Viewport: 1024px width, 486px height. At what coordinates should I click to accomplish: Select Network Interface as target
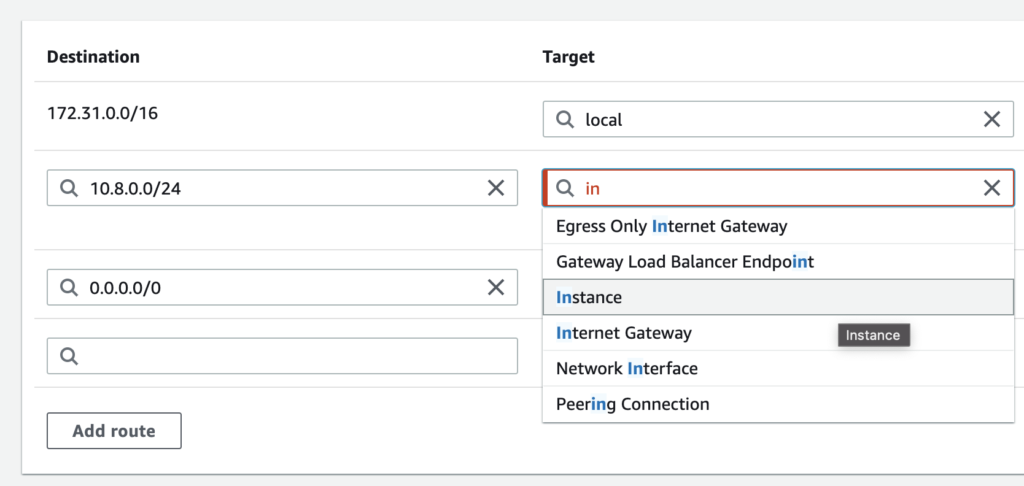tap(778, 368)
